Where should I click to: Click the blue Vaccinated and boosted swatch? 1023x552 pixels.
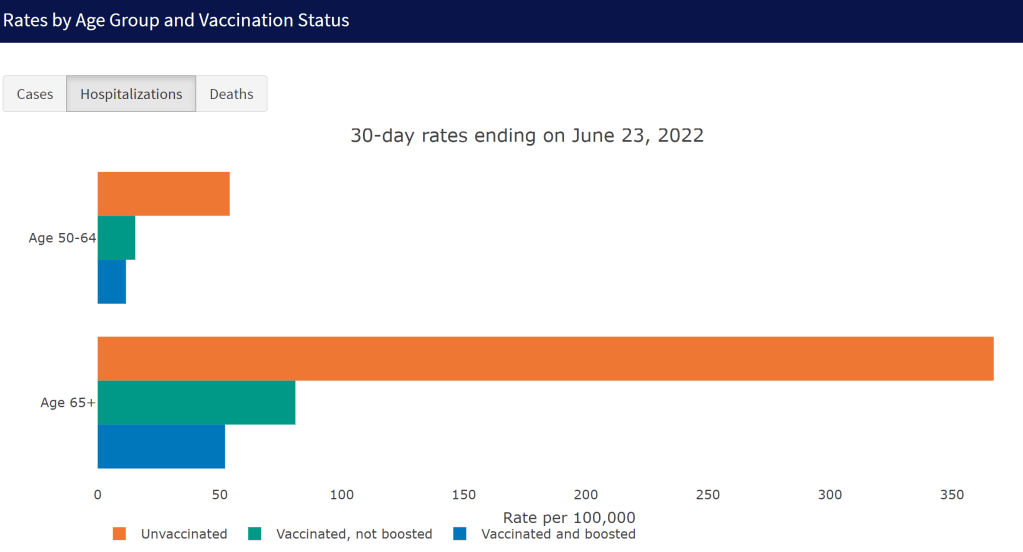[460, 534]
